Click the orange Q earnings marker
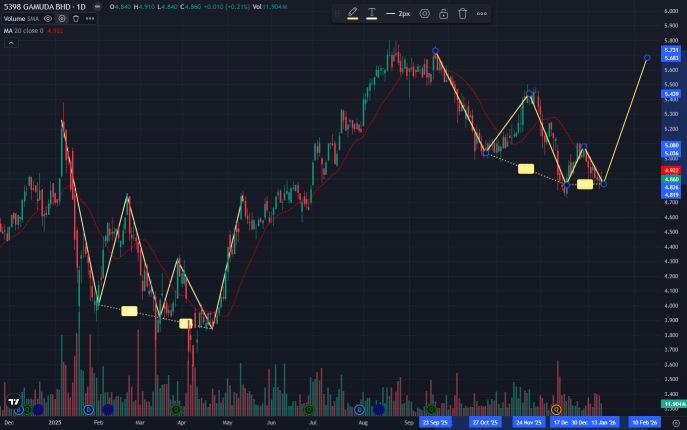The height and width of the screenshot is (430, 687). (556, 410)
